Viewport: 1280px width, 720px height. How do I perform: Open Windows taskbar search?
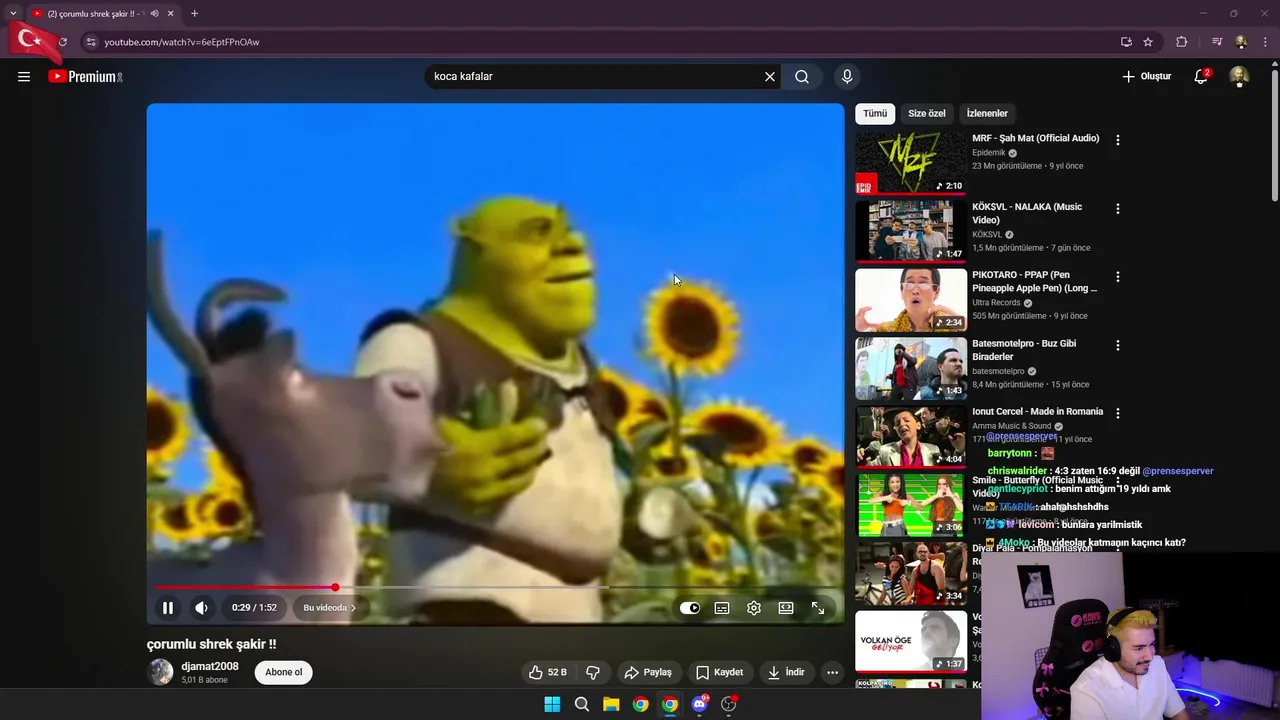[x=581, y=704]
